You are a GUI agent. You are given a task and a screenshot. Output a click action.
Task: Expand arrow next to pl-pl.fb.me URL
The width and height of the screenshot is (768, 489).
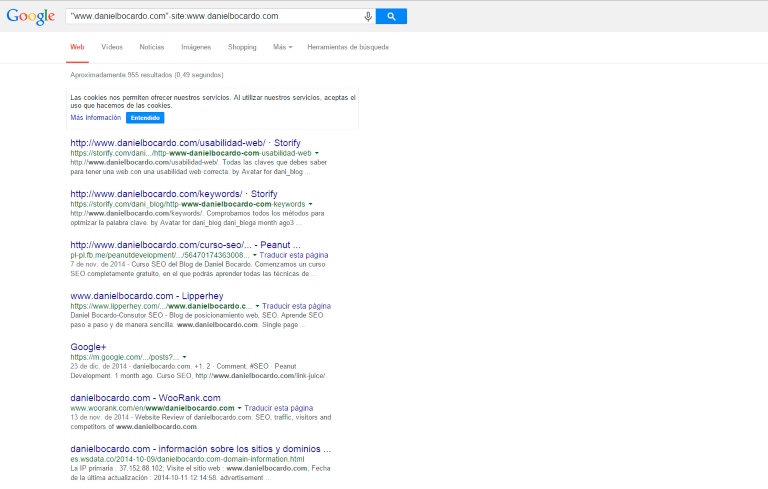click(x=255, y=255)
